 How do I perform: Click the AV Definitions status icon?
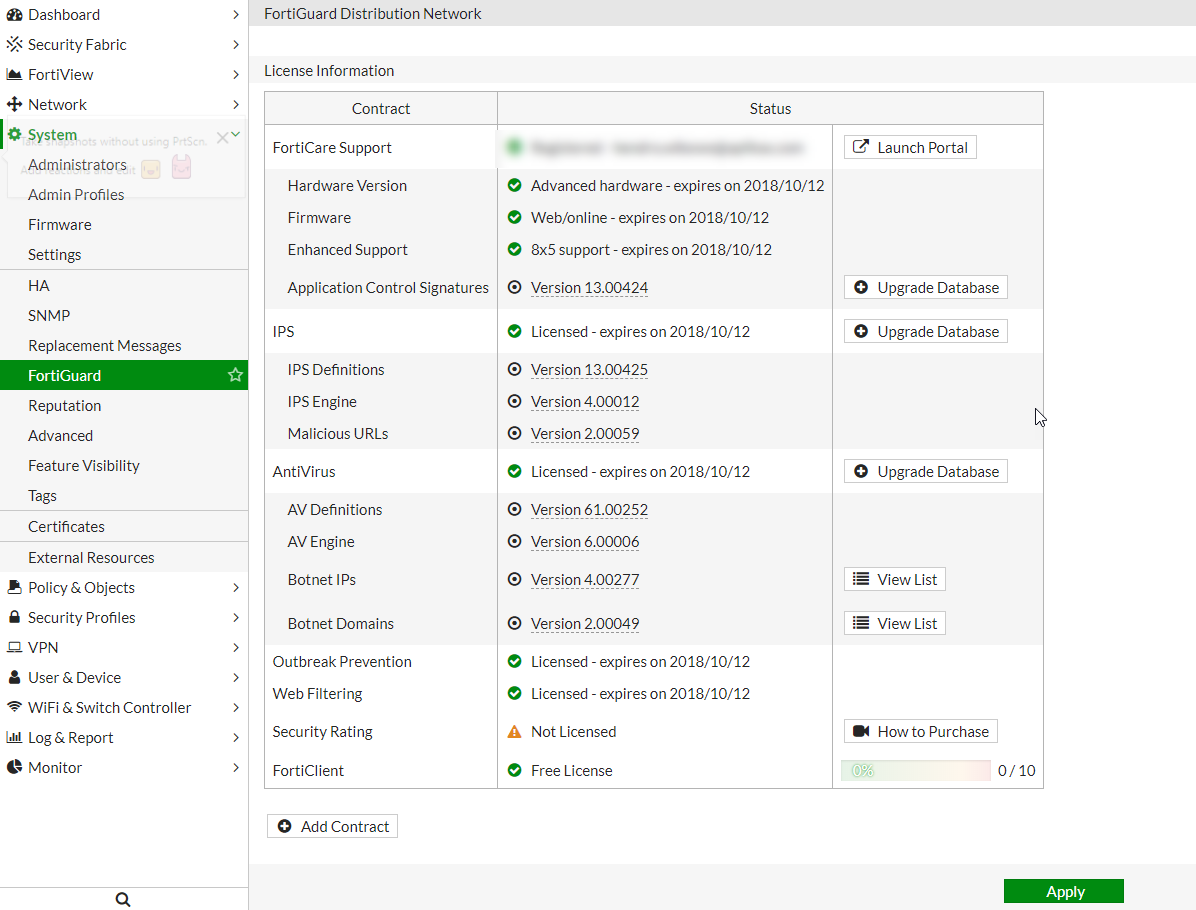point(515,510)
